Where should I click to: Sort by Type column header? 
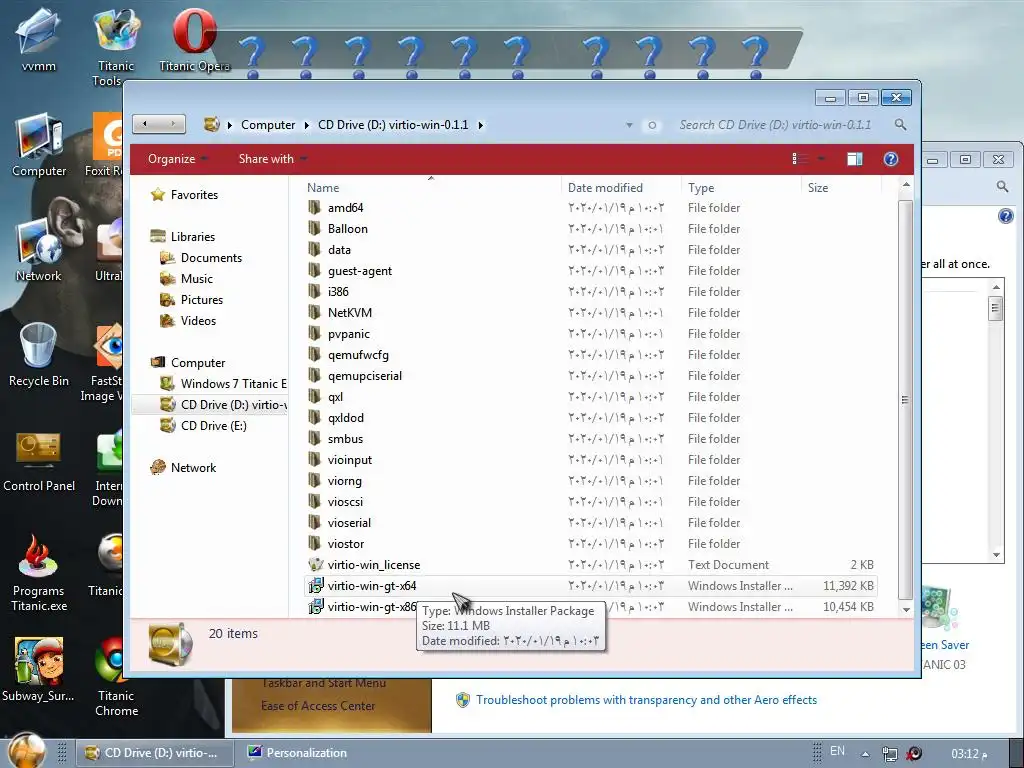click(741, 187)
